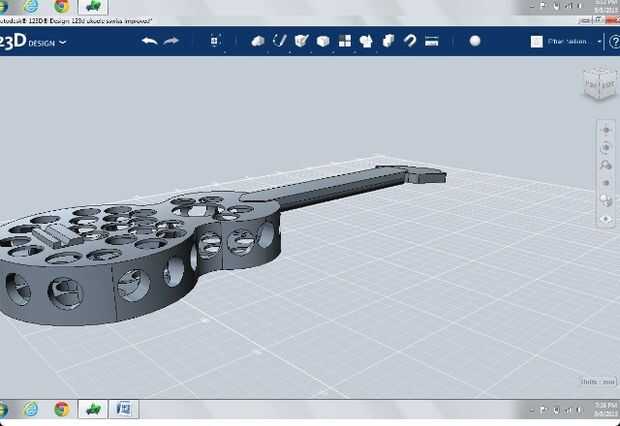Image resolution: width=620 pixels, height=426 pixels.
Task: Open the visual style sphere options
Action: click(x=606, y=201)
